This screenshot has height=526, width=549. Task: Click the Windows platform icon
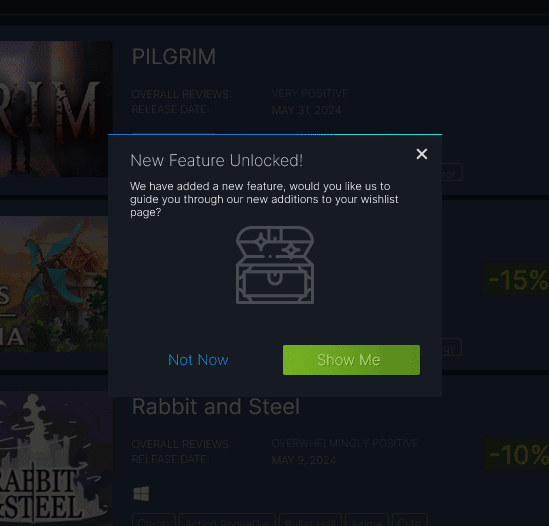click(x=141, y=494)
